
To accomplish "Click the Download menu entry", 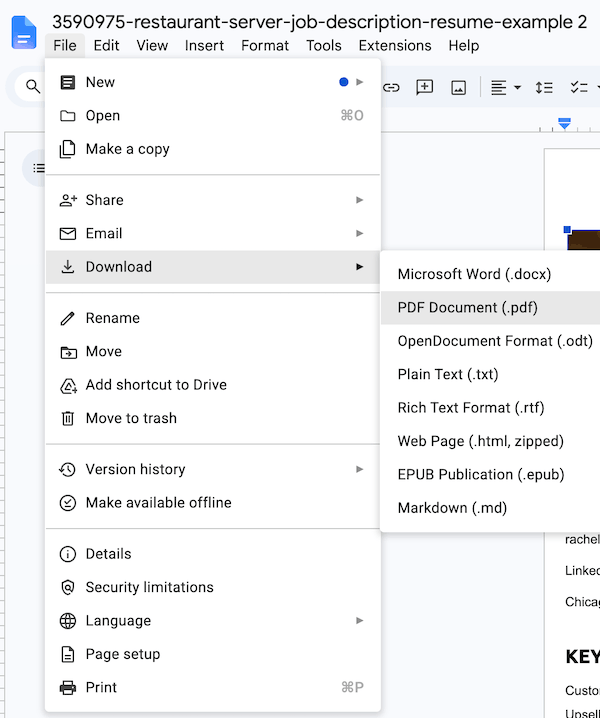I will tap(213, 267).
